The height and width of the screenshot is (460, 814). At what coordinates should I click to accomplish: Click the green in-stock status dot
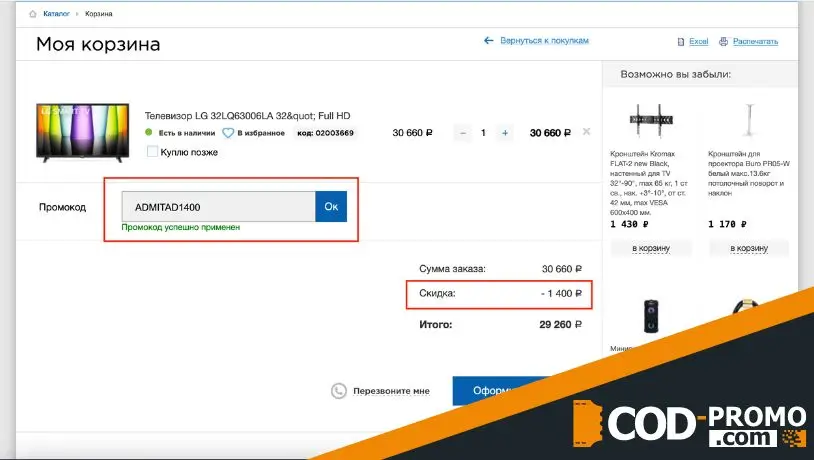coord(148,132)
